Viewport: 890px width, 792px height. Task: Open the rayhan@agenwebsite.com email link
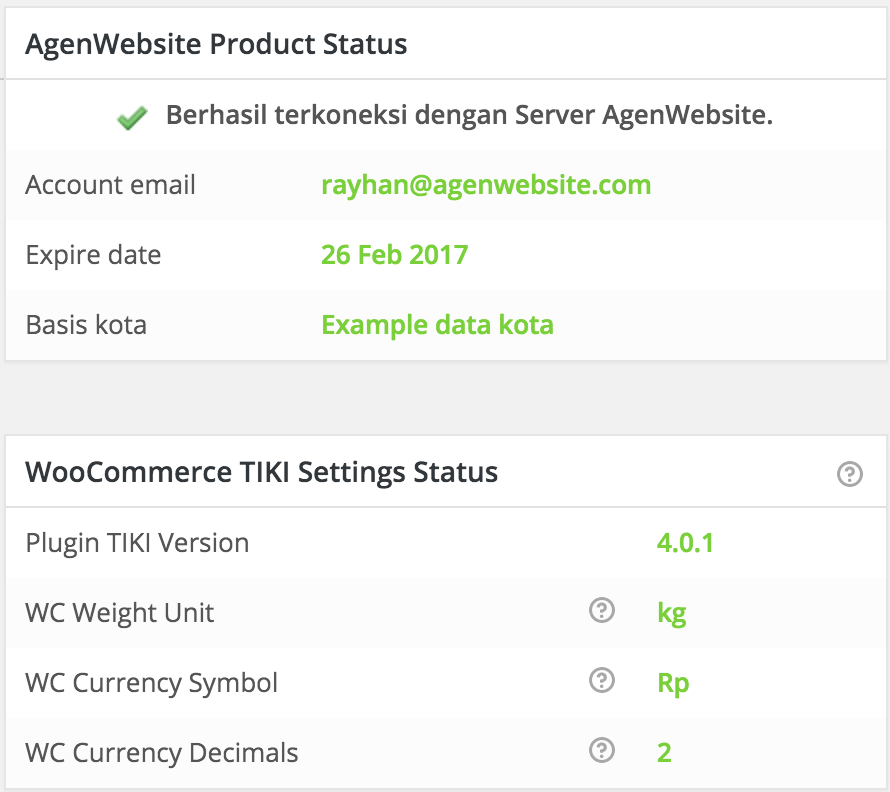click(x=486, y=185)
